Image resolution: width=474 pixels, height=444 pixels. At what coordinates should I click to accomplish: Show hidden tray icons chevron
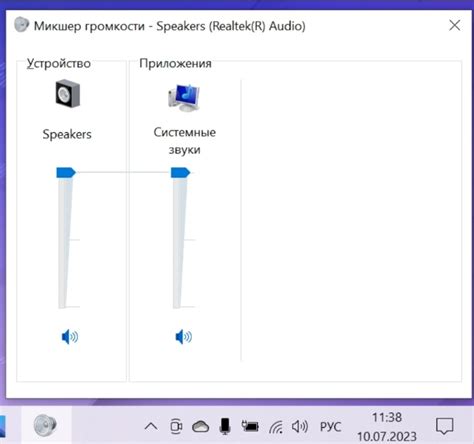pos(151,426)
